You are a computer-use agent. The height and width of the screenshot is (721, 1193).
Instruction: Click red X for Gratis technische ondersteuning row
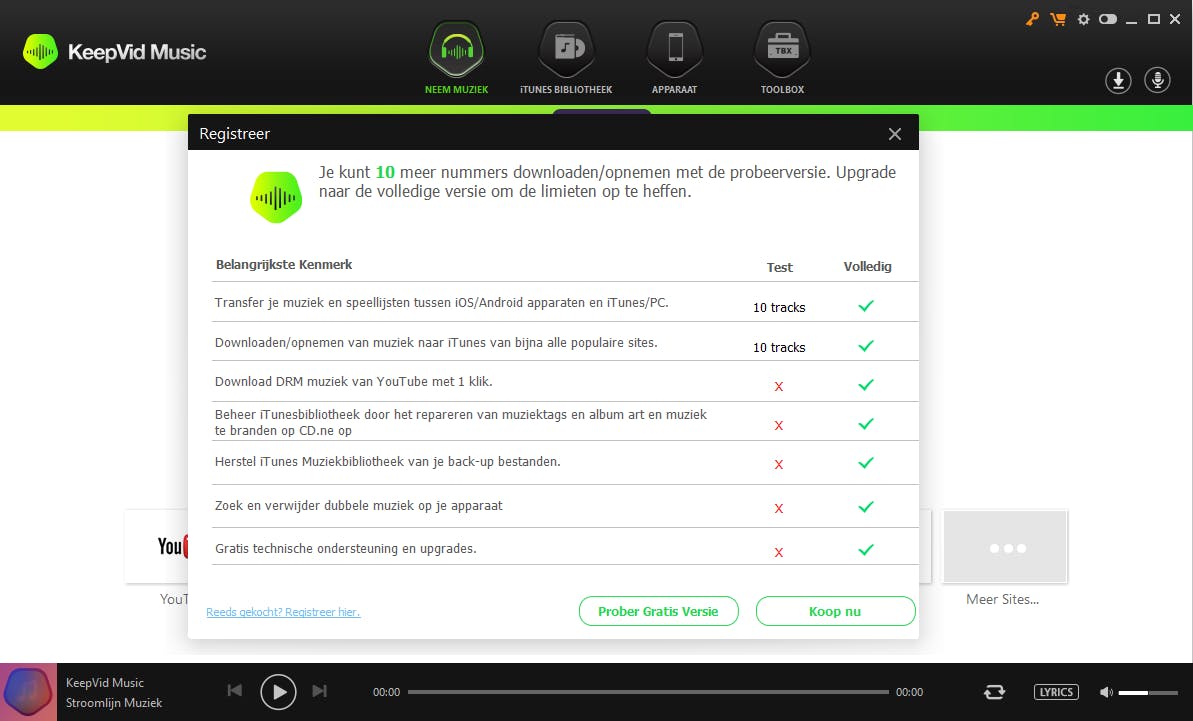pos(778,552)
